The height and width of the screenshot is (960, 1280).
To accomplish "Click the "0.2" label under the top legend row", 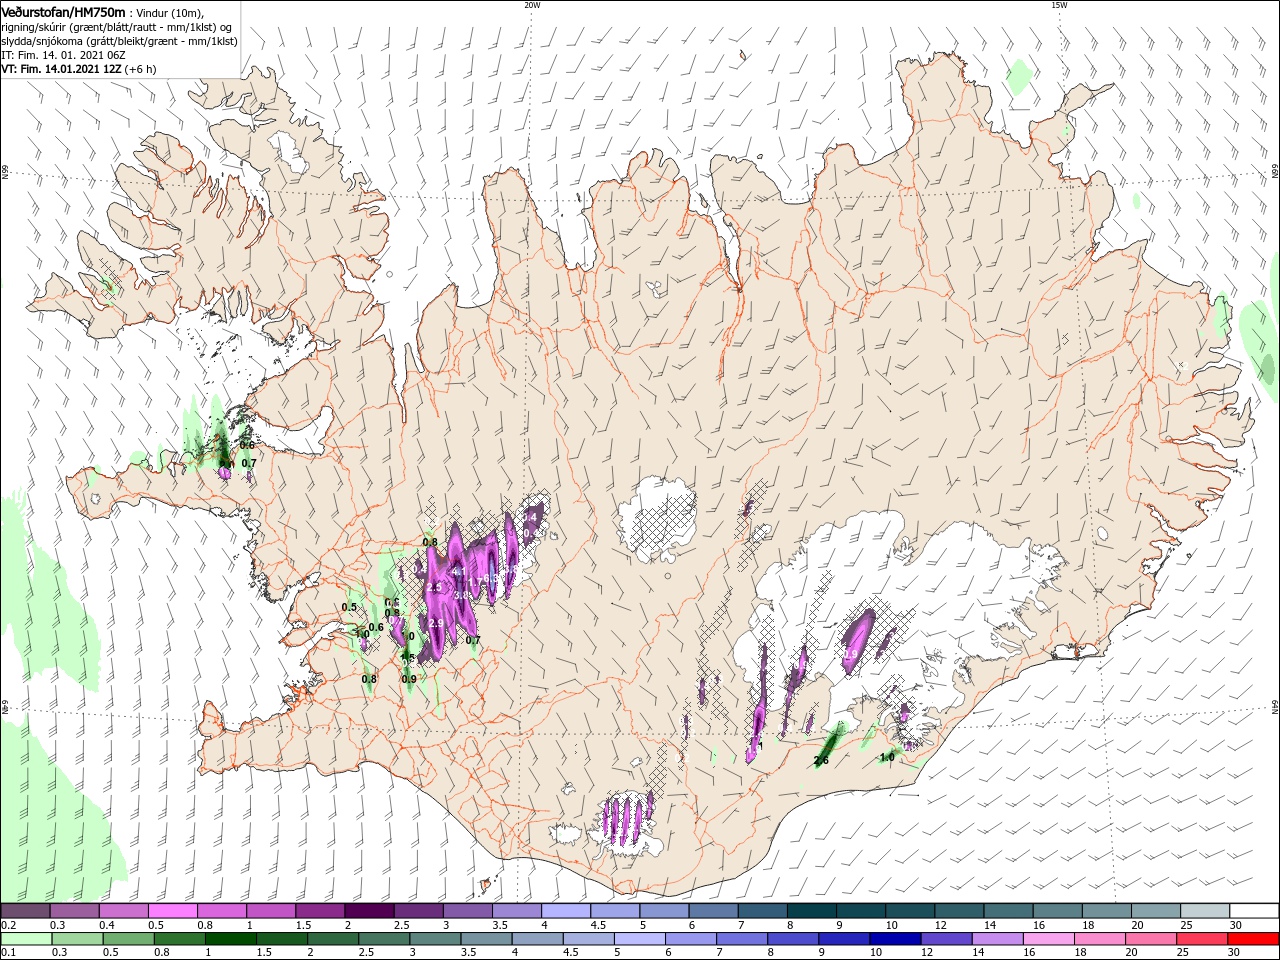I will [x=9, y=925].
